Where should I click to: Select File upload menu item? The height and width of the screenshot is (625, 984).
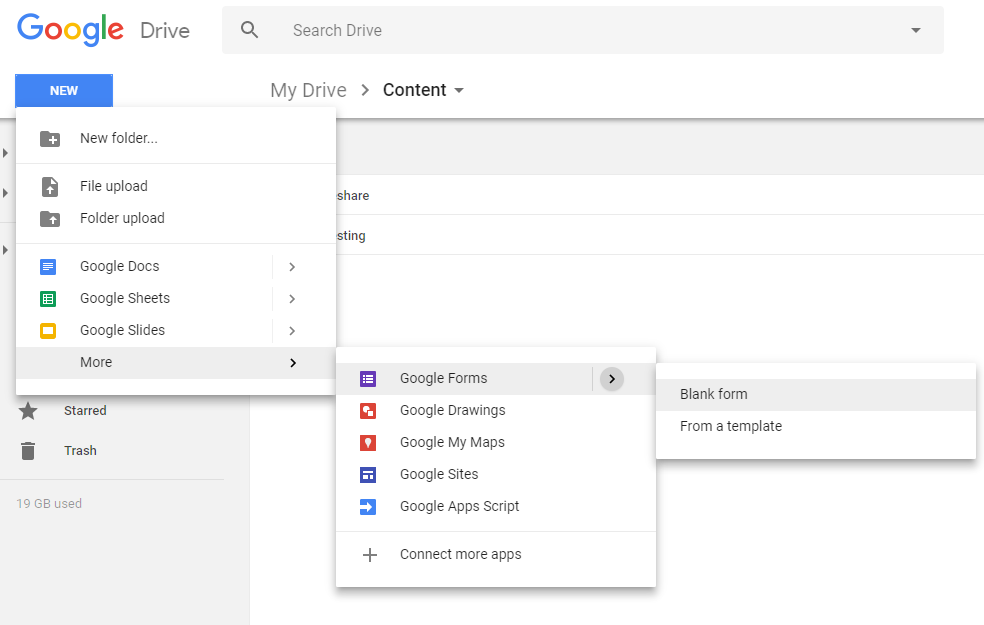click(176, 186)
